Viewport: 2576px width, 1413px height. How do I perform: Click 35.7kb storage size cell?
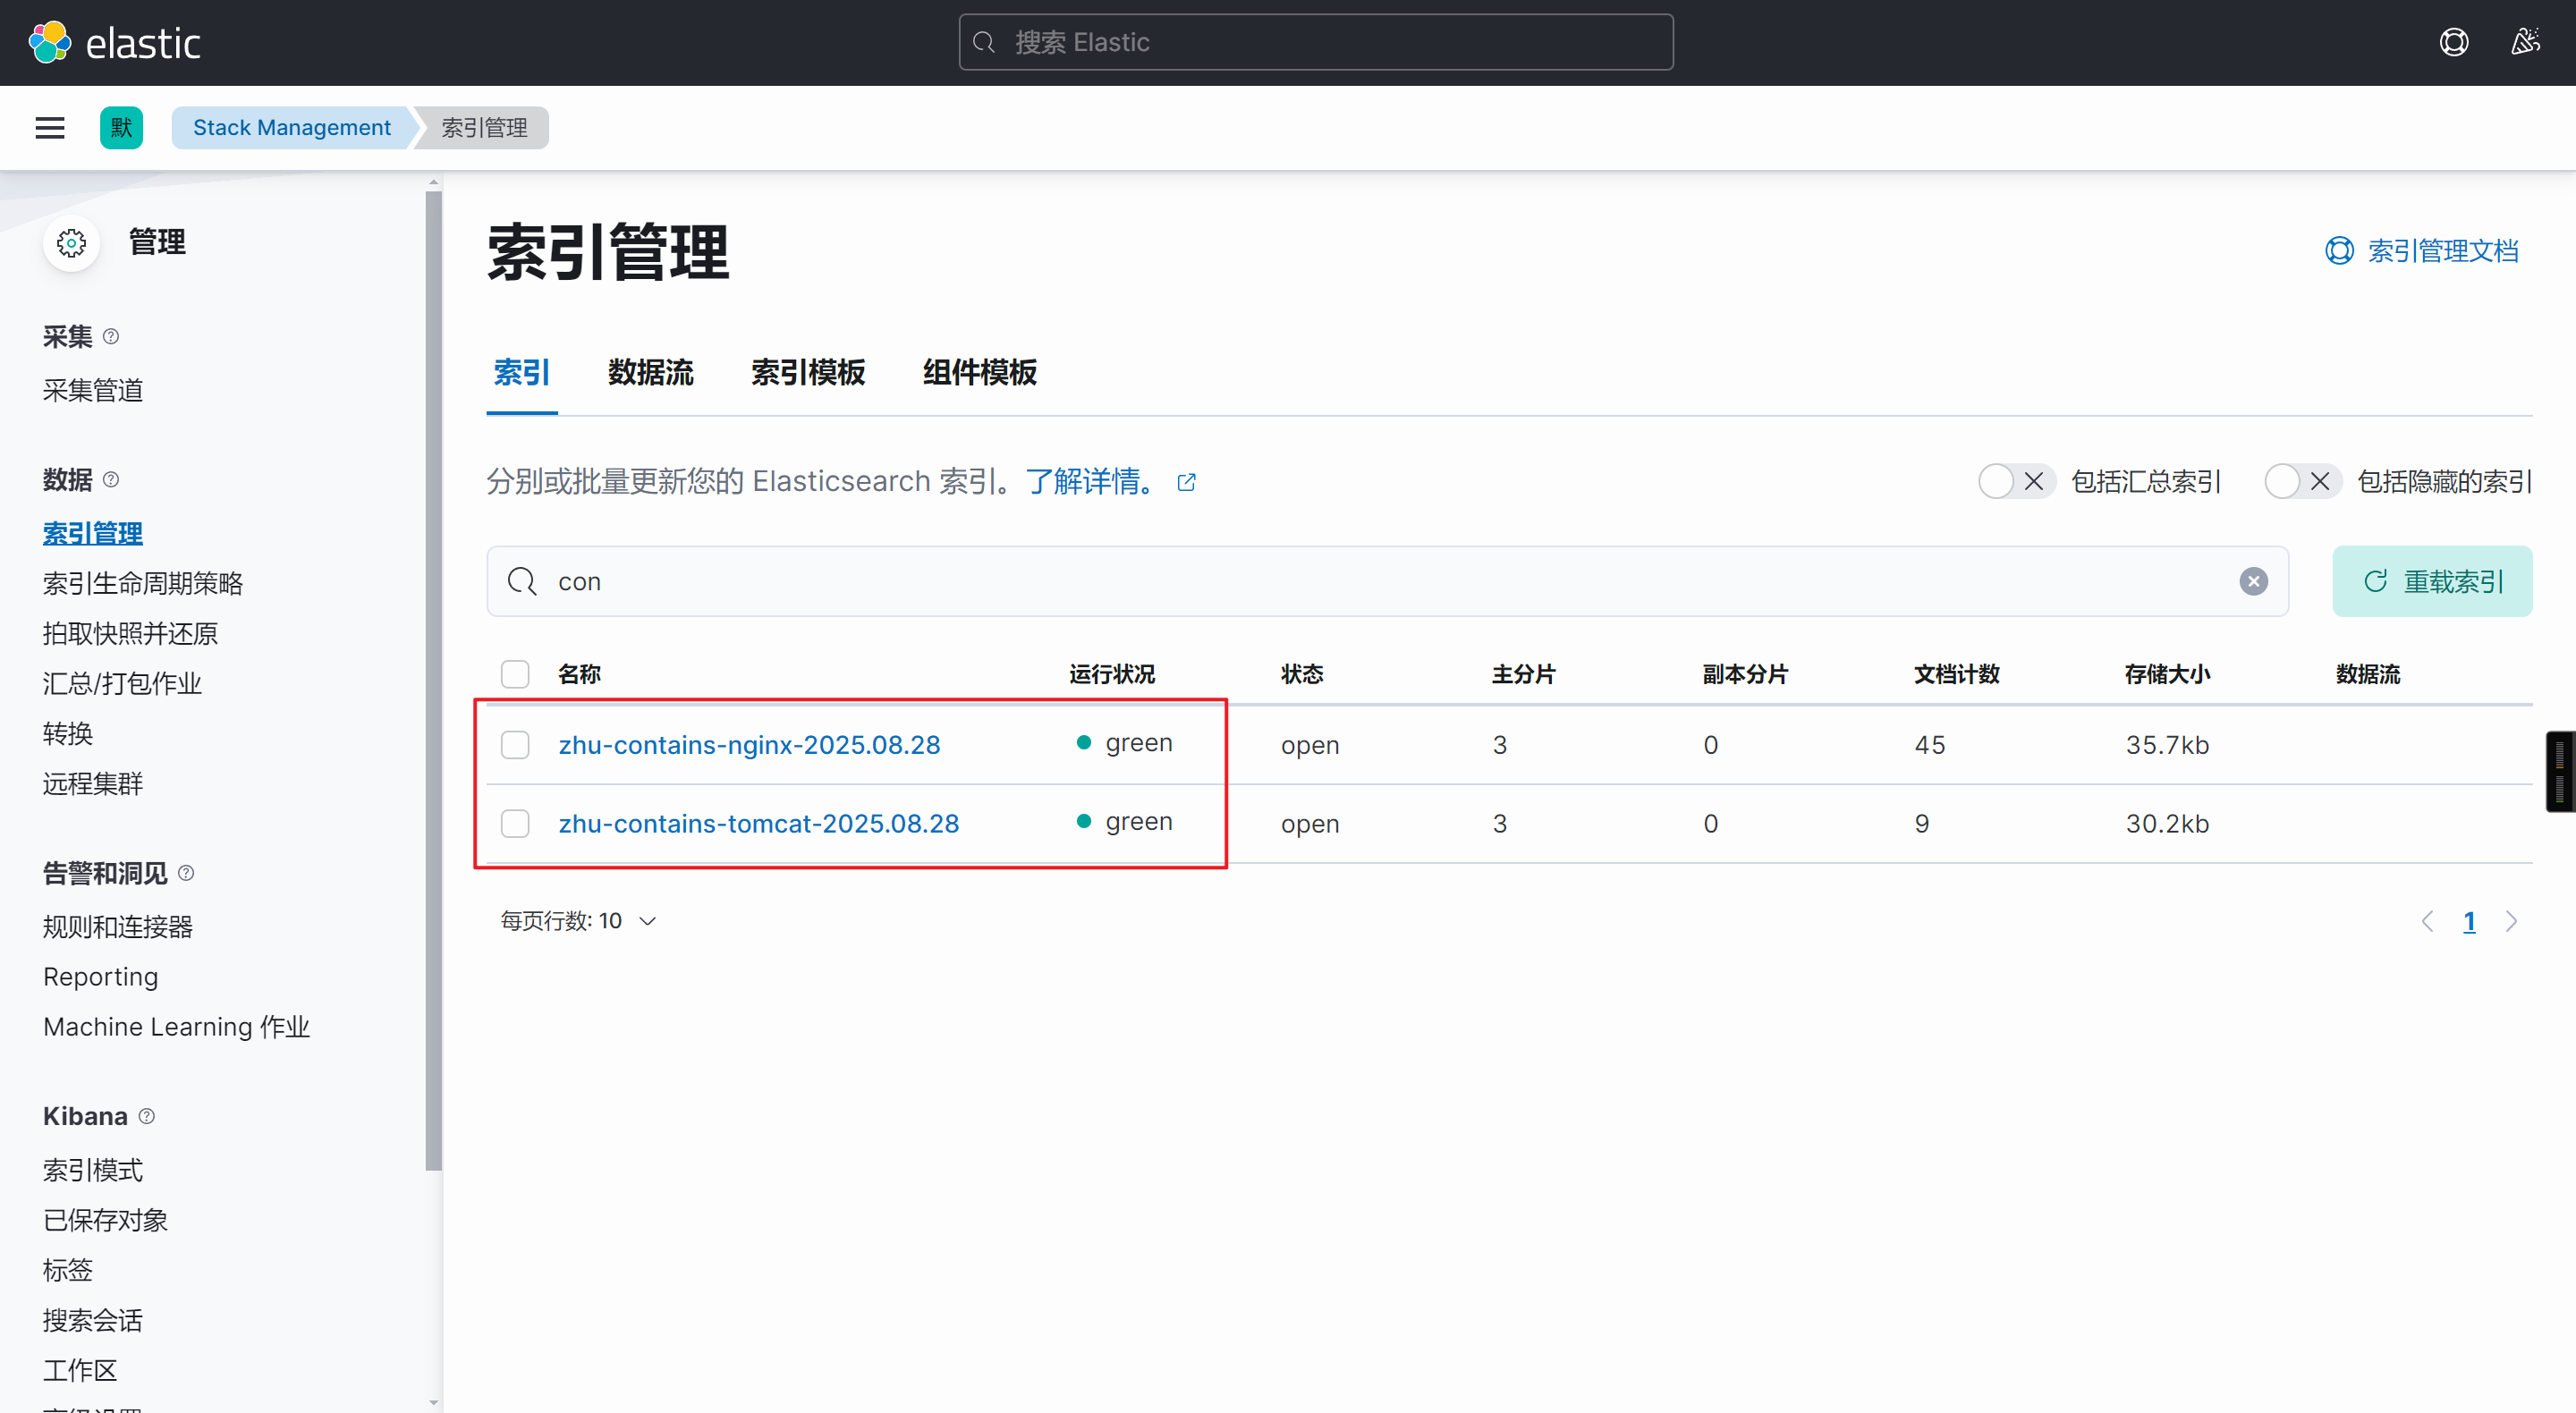pos(2167,745)
